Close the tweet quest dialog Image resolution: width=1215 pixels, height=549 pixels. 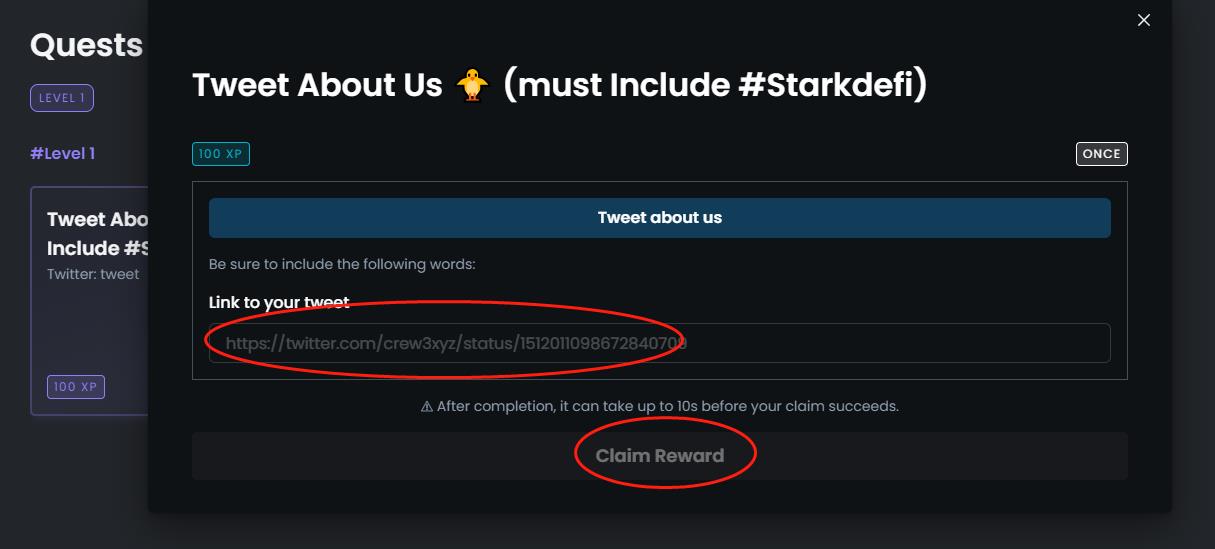1144,20
